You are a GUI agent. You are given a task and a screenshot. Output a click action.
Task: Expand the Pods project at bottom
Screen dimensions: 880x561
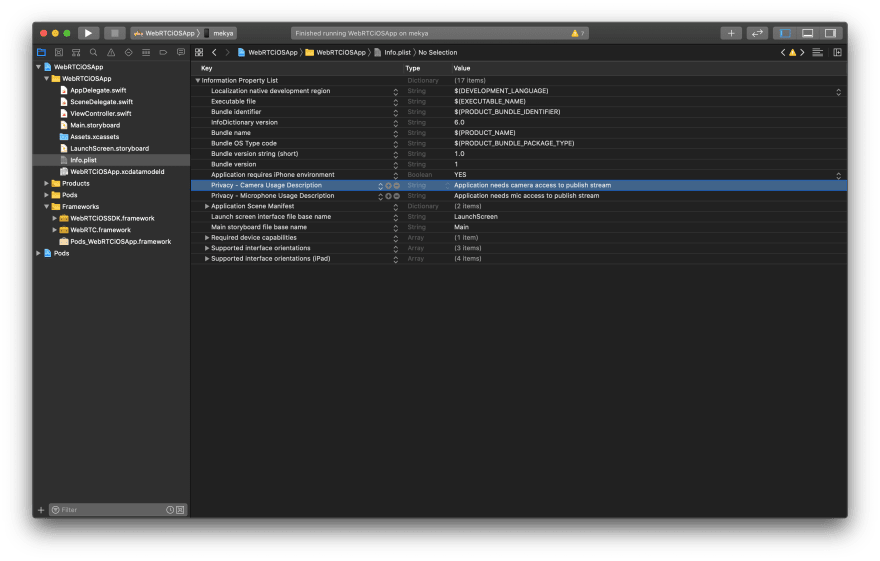click(38, 254)
